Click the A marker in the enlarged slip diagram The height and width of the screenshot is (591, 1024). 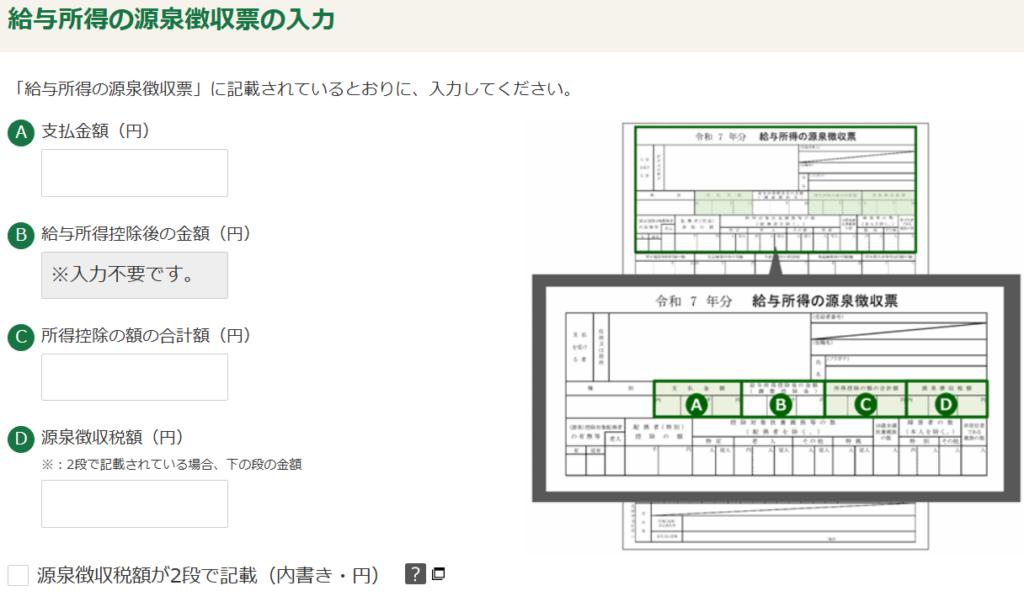(697, 404)
